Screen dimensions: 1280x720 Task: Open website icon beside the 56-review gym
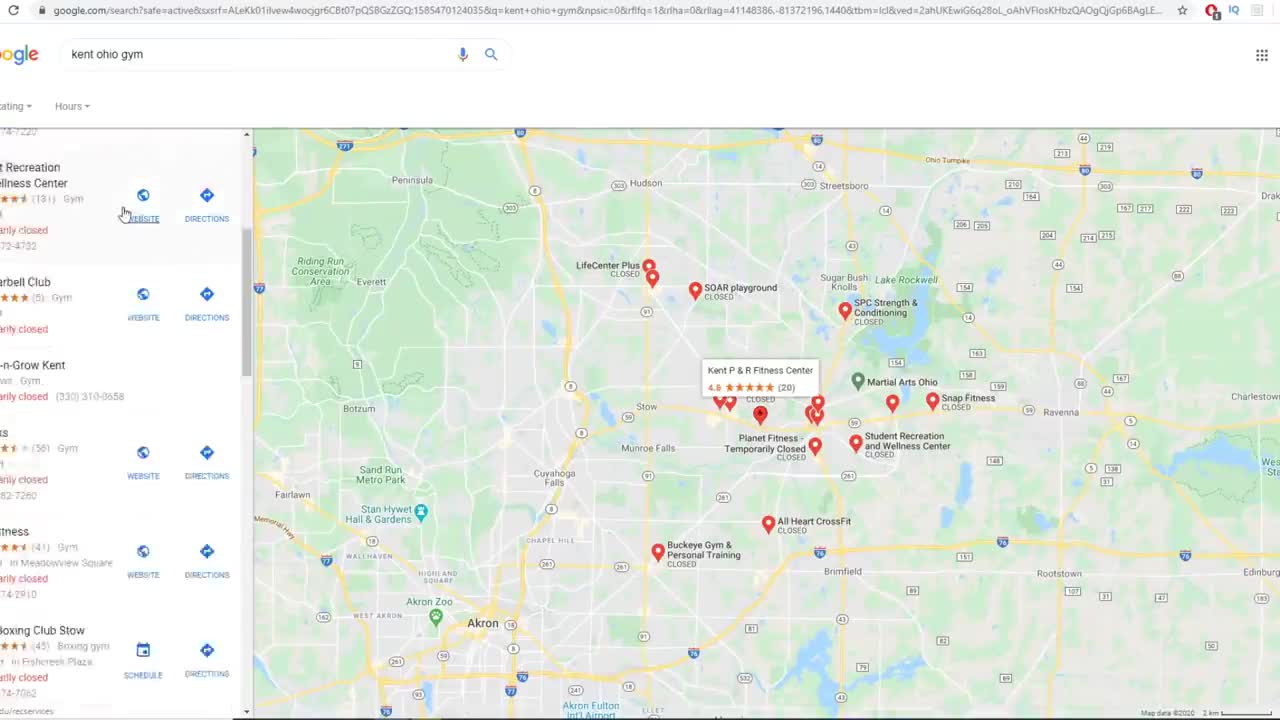143,452
